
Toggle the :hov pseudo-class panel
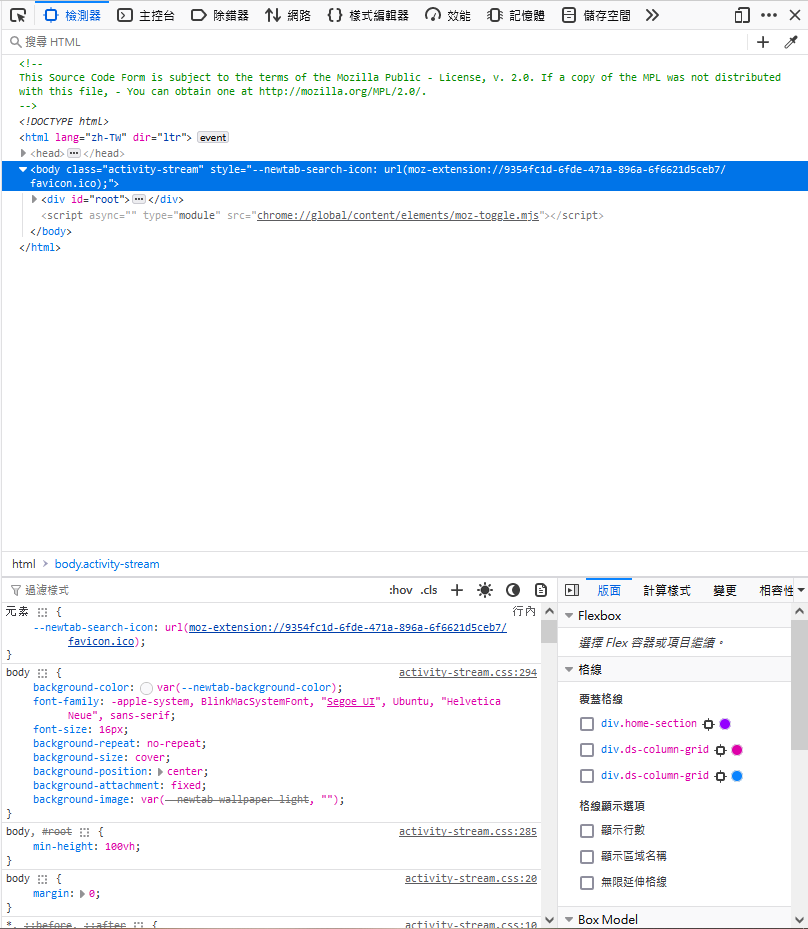(x=400, y=590)
